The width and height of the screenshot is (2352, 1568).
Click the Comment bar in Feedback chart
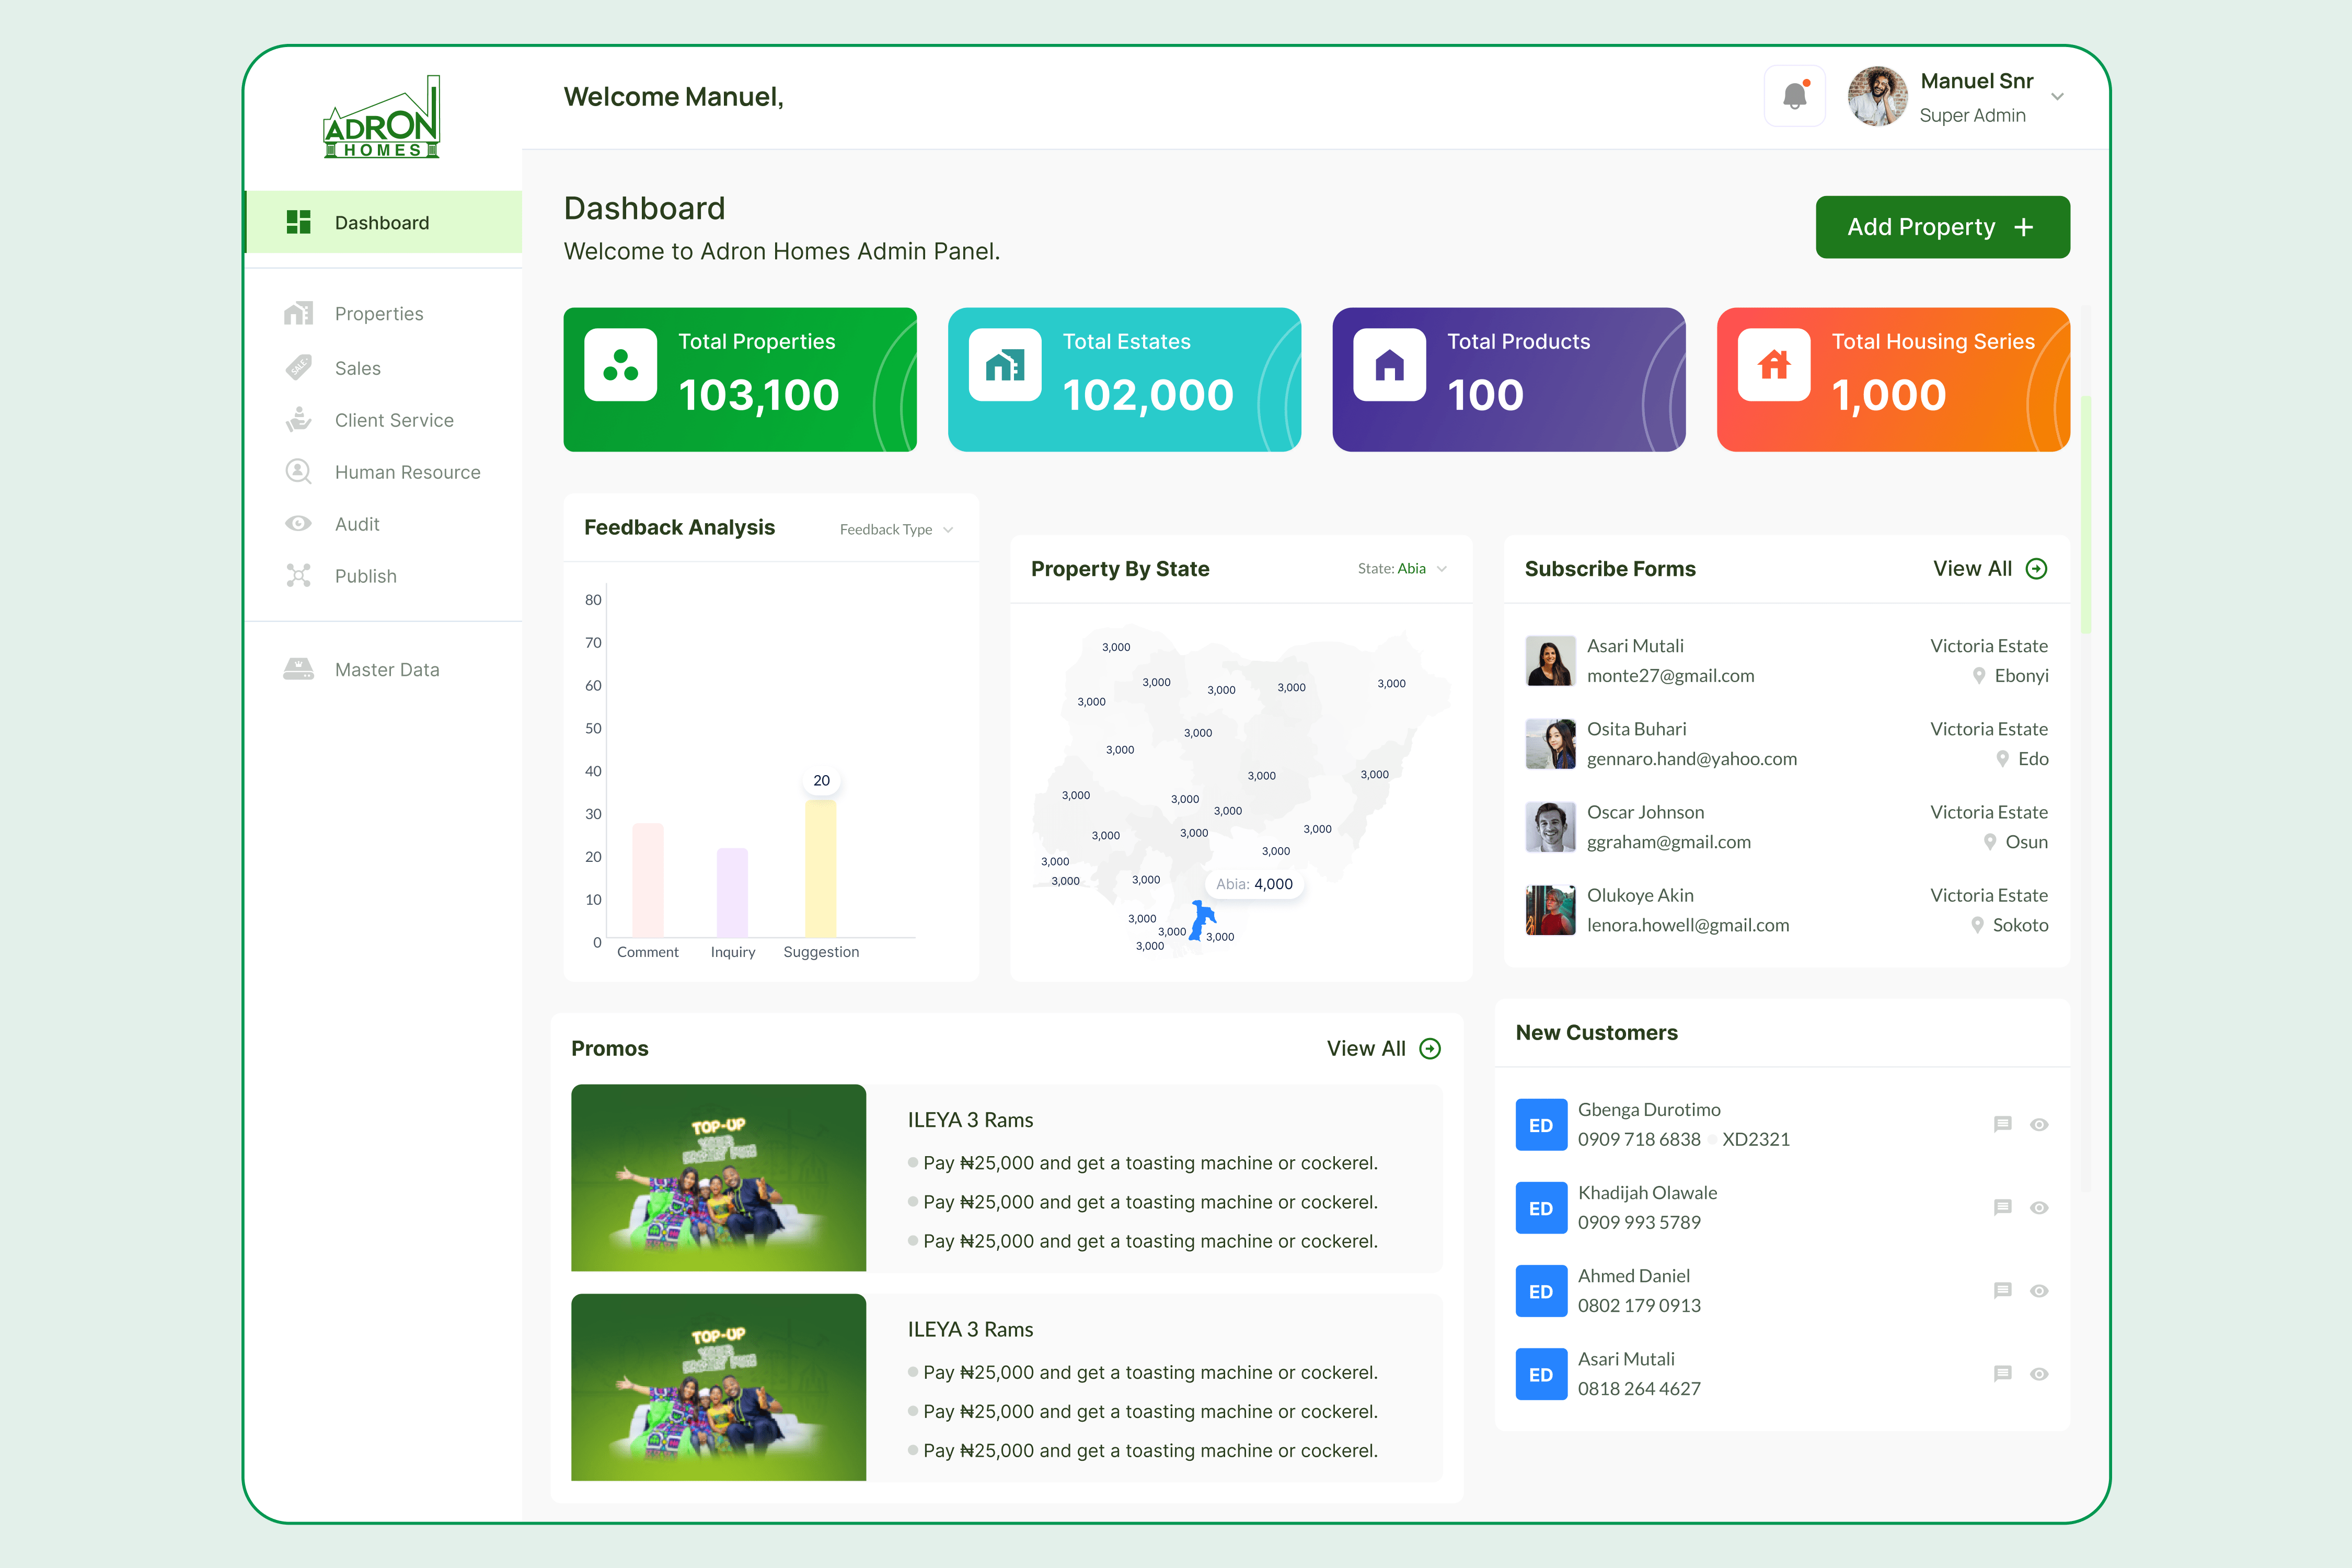click(x=648, y=880)
